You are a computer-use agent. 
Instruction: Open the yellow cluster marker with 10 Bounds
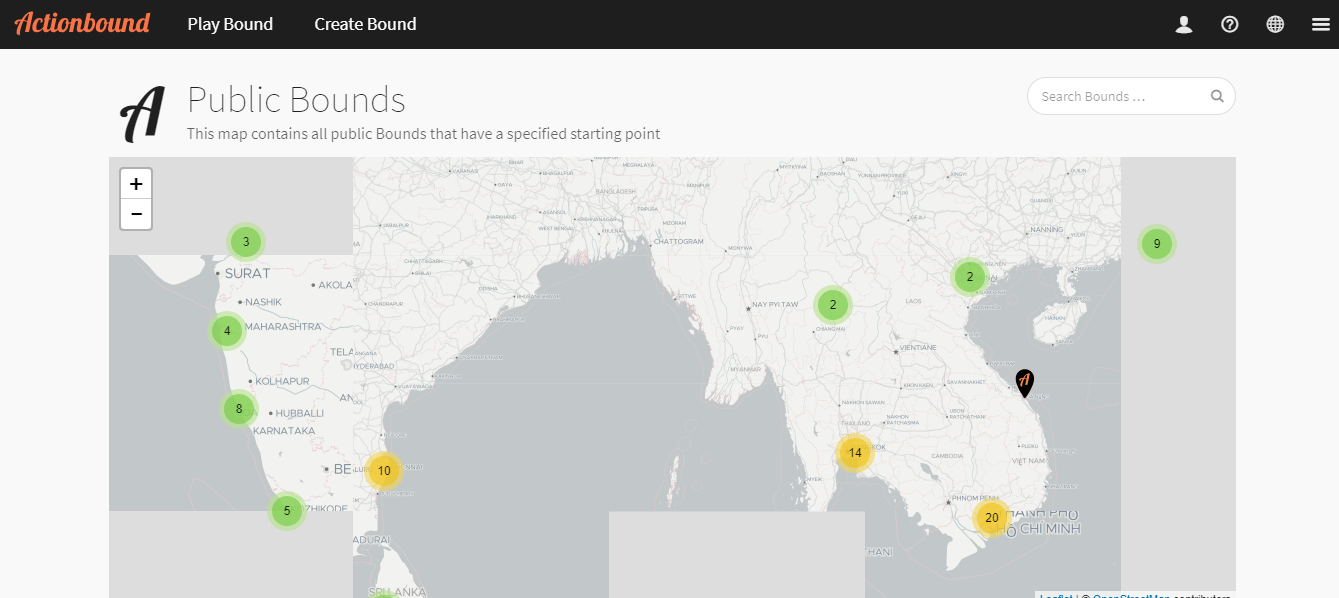click(384, 470)
